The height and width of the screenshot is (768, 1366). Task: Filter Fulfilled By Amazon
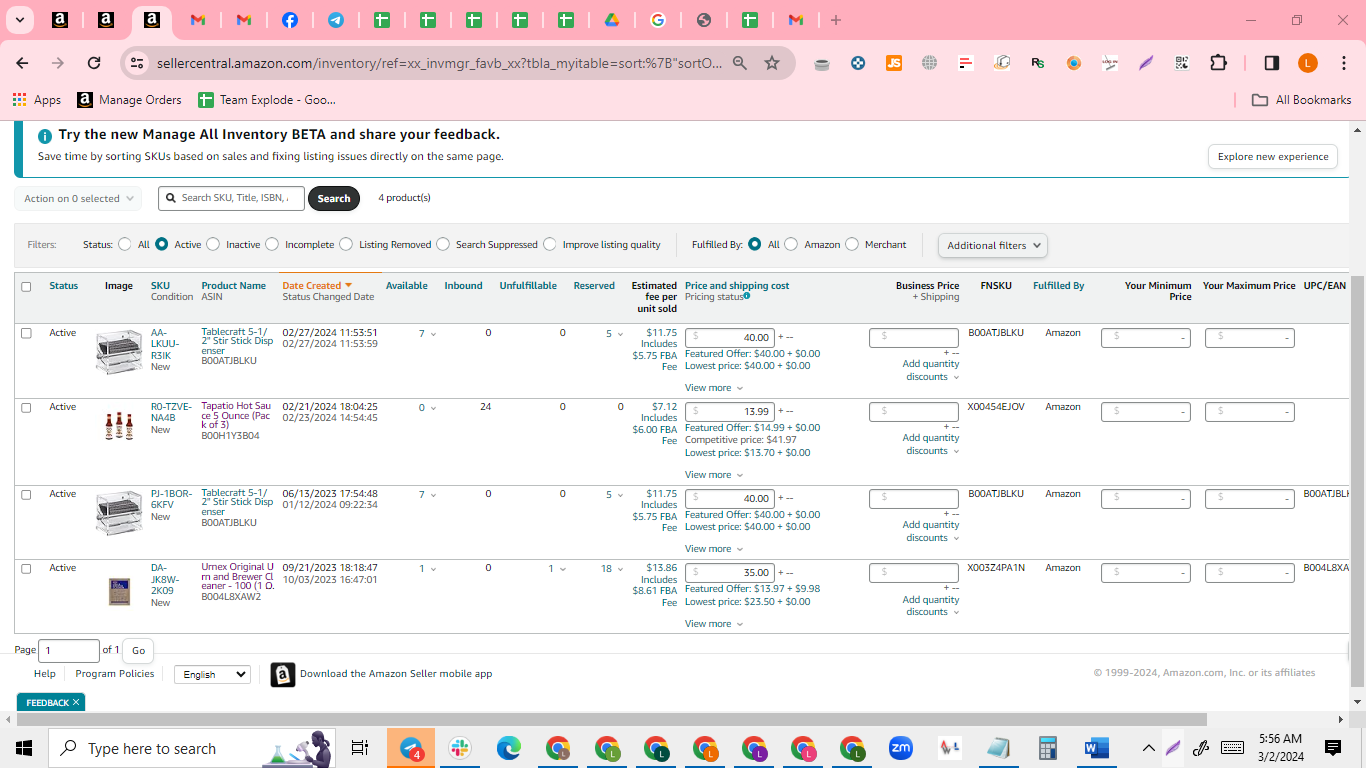coord(791,244)
